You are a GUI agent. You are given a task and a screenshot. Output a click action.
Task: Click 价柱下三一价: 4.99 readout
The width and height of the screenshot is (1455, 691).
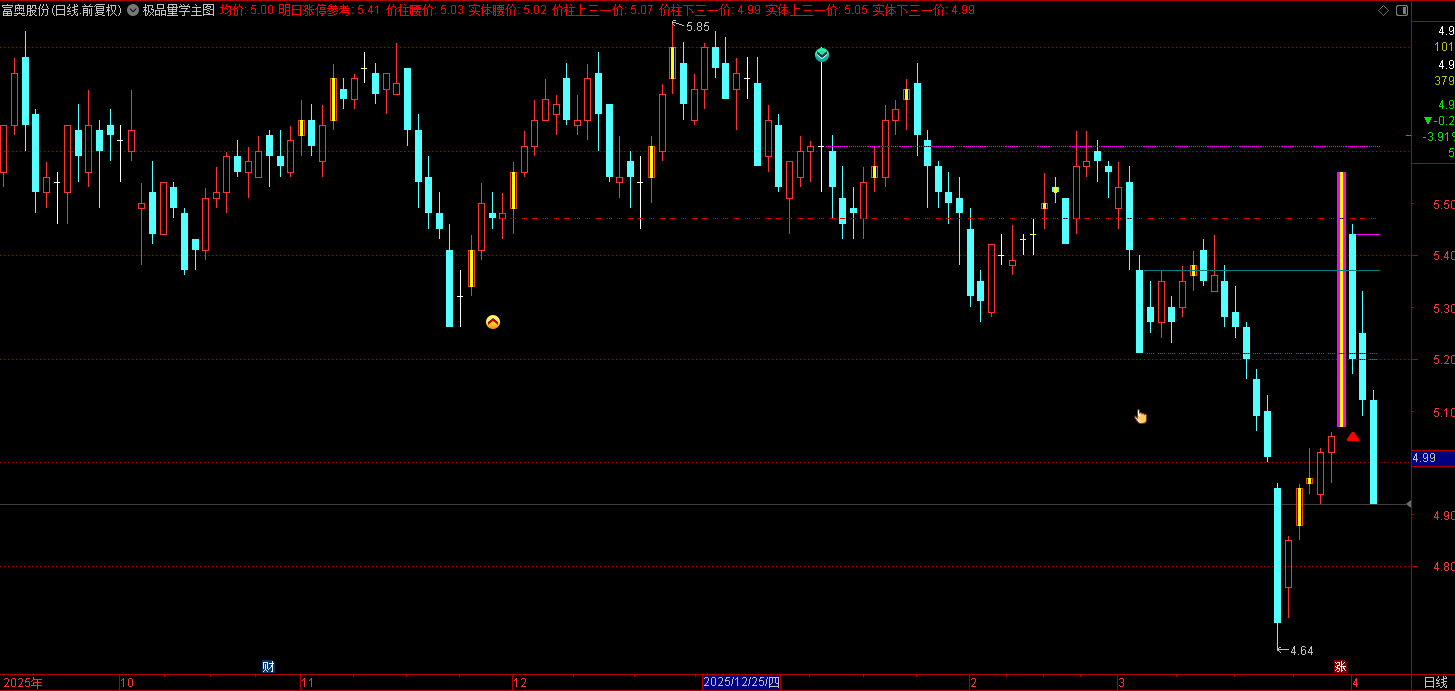tap(709, 10)
